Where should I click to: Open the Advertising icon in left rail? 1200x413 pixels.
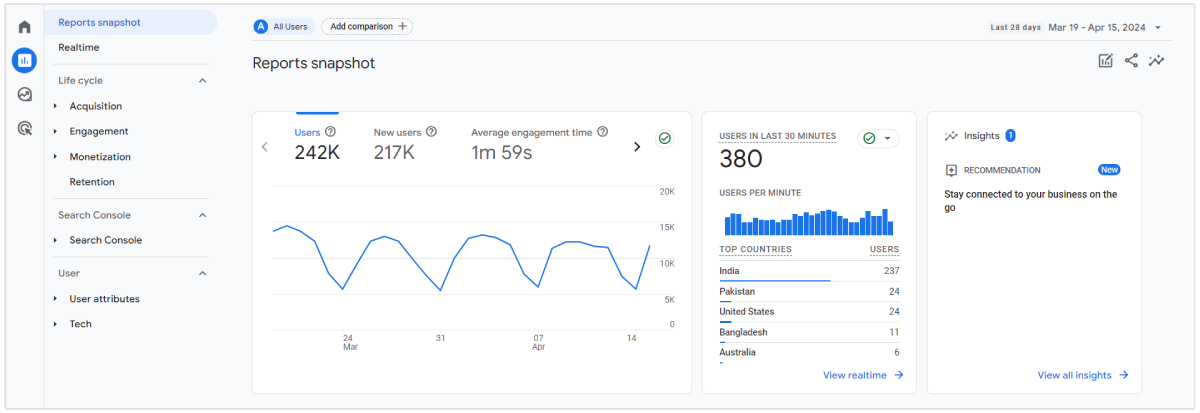[25, 128]
